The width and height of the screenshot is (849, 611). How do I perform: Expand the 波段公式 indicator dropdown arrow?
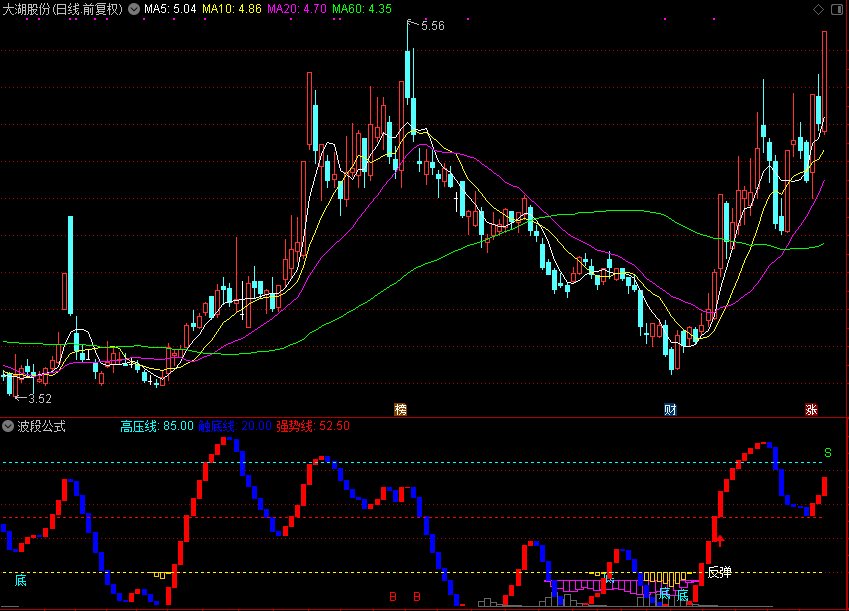pyautogui.click(x=8, y=426)
